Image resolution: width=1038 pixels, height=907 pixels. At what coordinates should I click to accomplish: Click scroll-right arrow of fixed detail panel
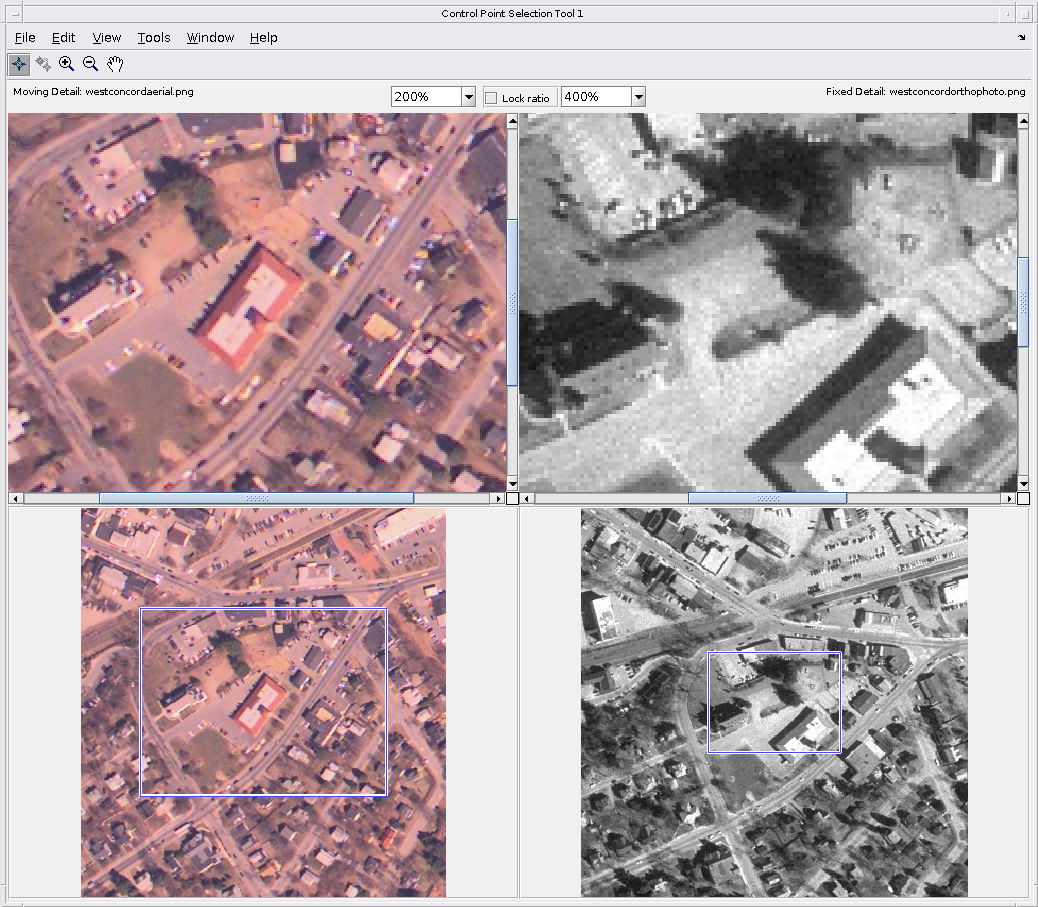[x=1008, y=498]
